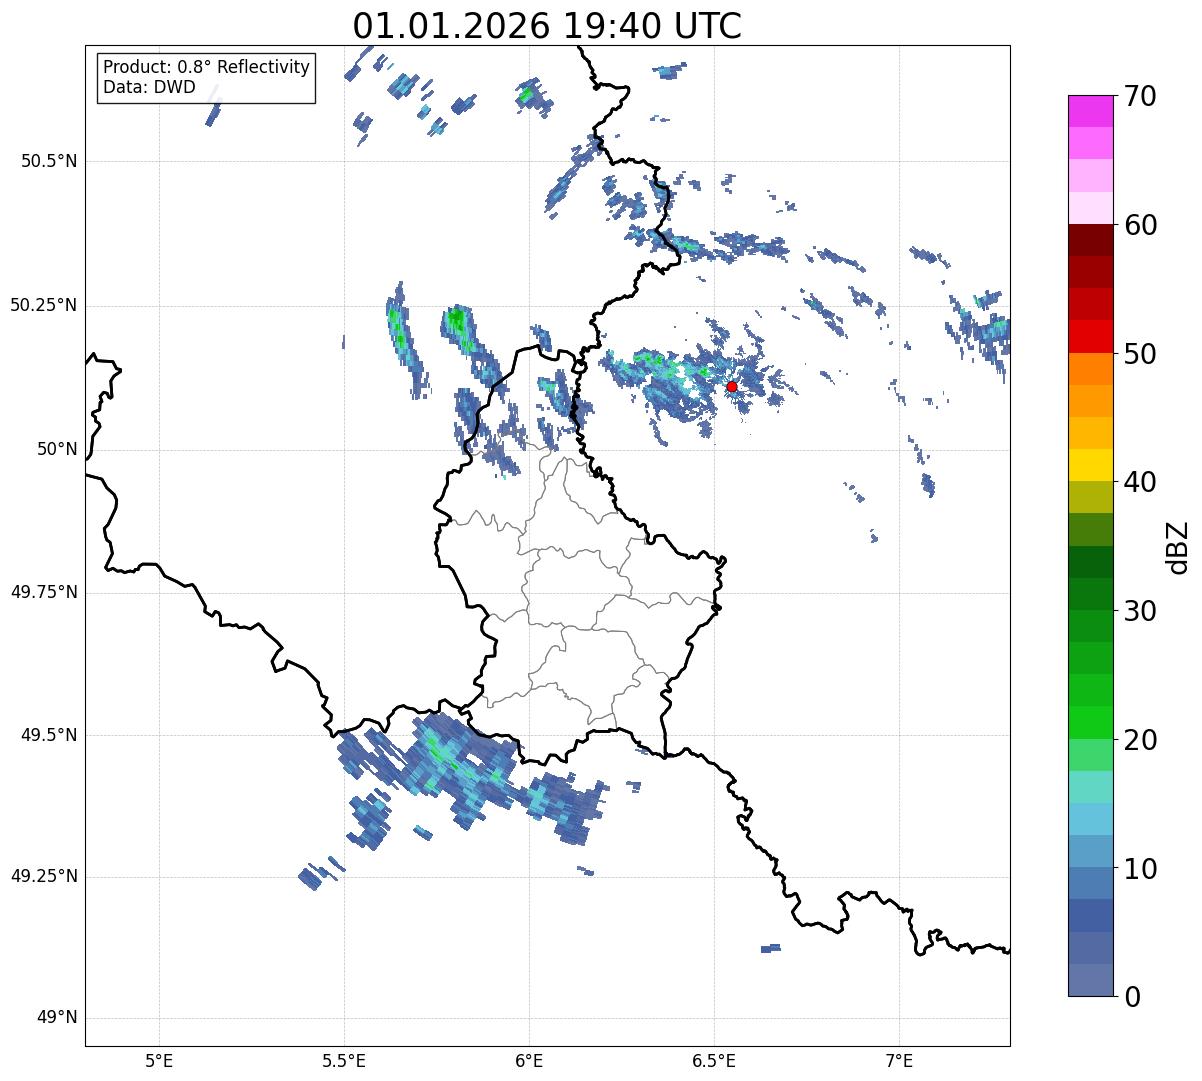
Task: Click the Product: 0.8° Reflectivity label
Action: pos(207,67)
